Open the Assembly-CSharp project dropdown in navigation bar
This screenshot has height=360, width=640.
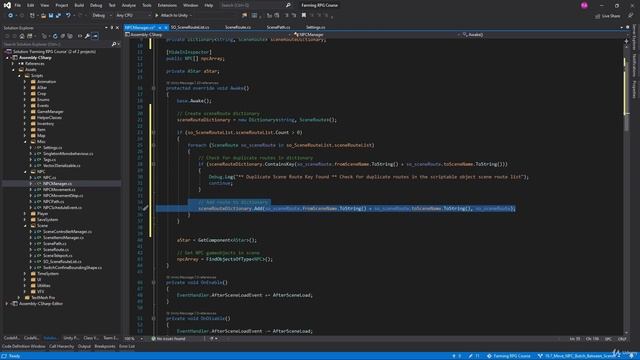click(208, 35)
